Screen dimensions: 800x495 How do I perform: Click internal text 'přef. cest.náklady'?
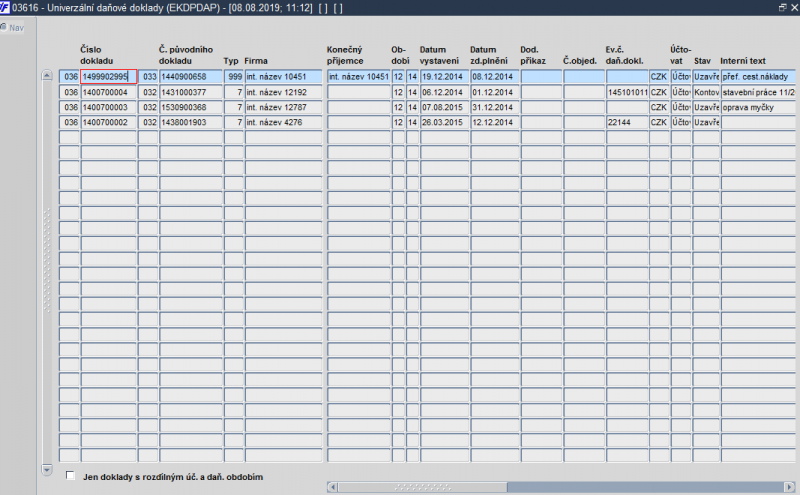pos(760,77)
